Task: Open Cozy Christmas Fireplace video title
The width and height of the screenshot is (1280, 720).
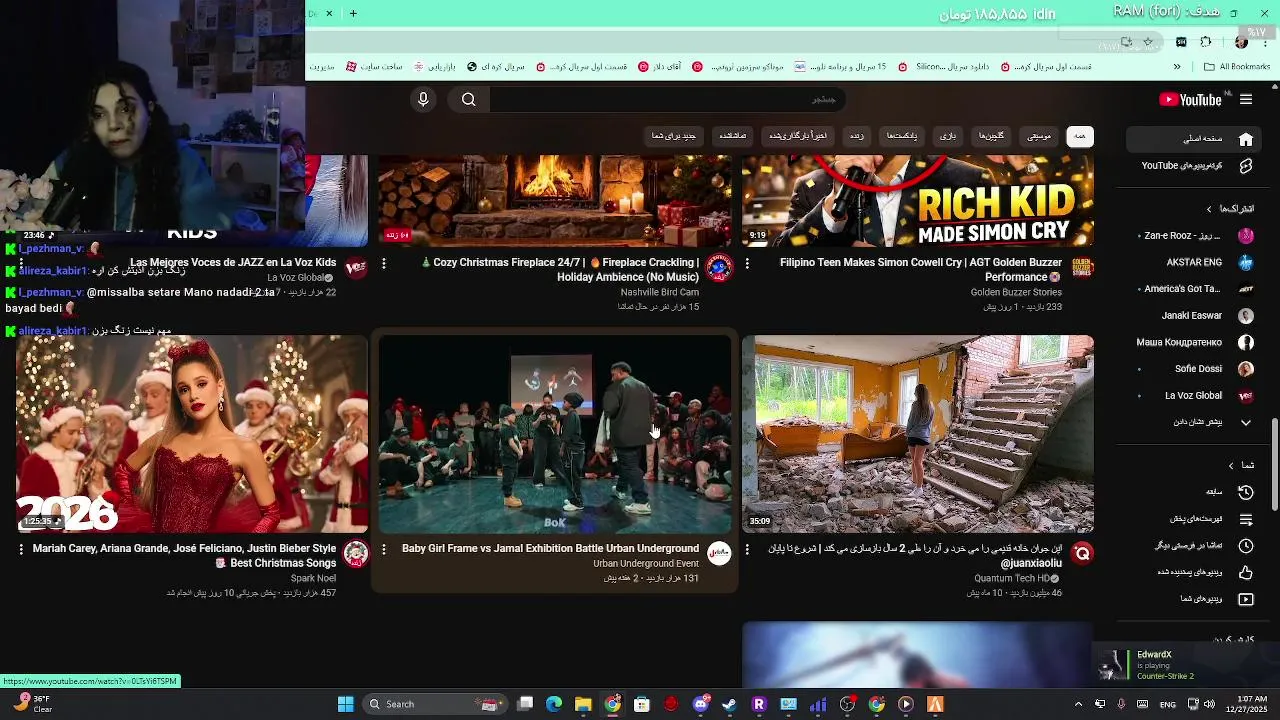Action: point(560,270)
